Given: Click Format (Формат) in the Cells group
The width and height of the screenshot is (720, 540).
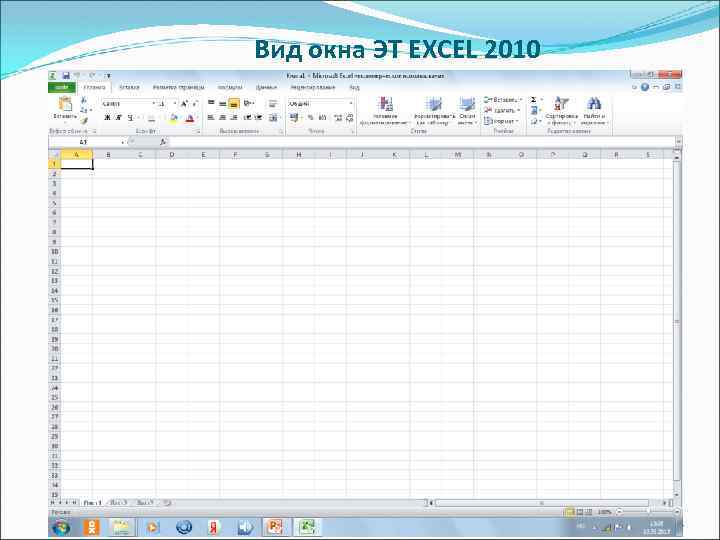Looking at the screenshot, I should pyautogui.click(x=501, y=122).
